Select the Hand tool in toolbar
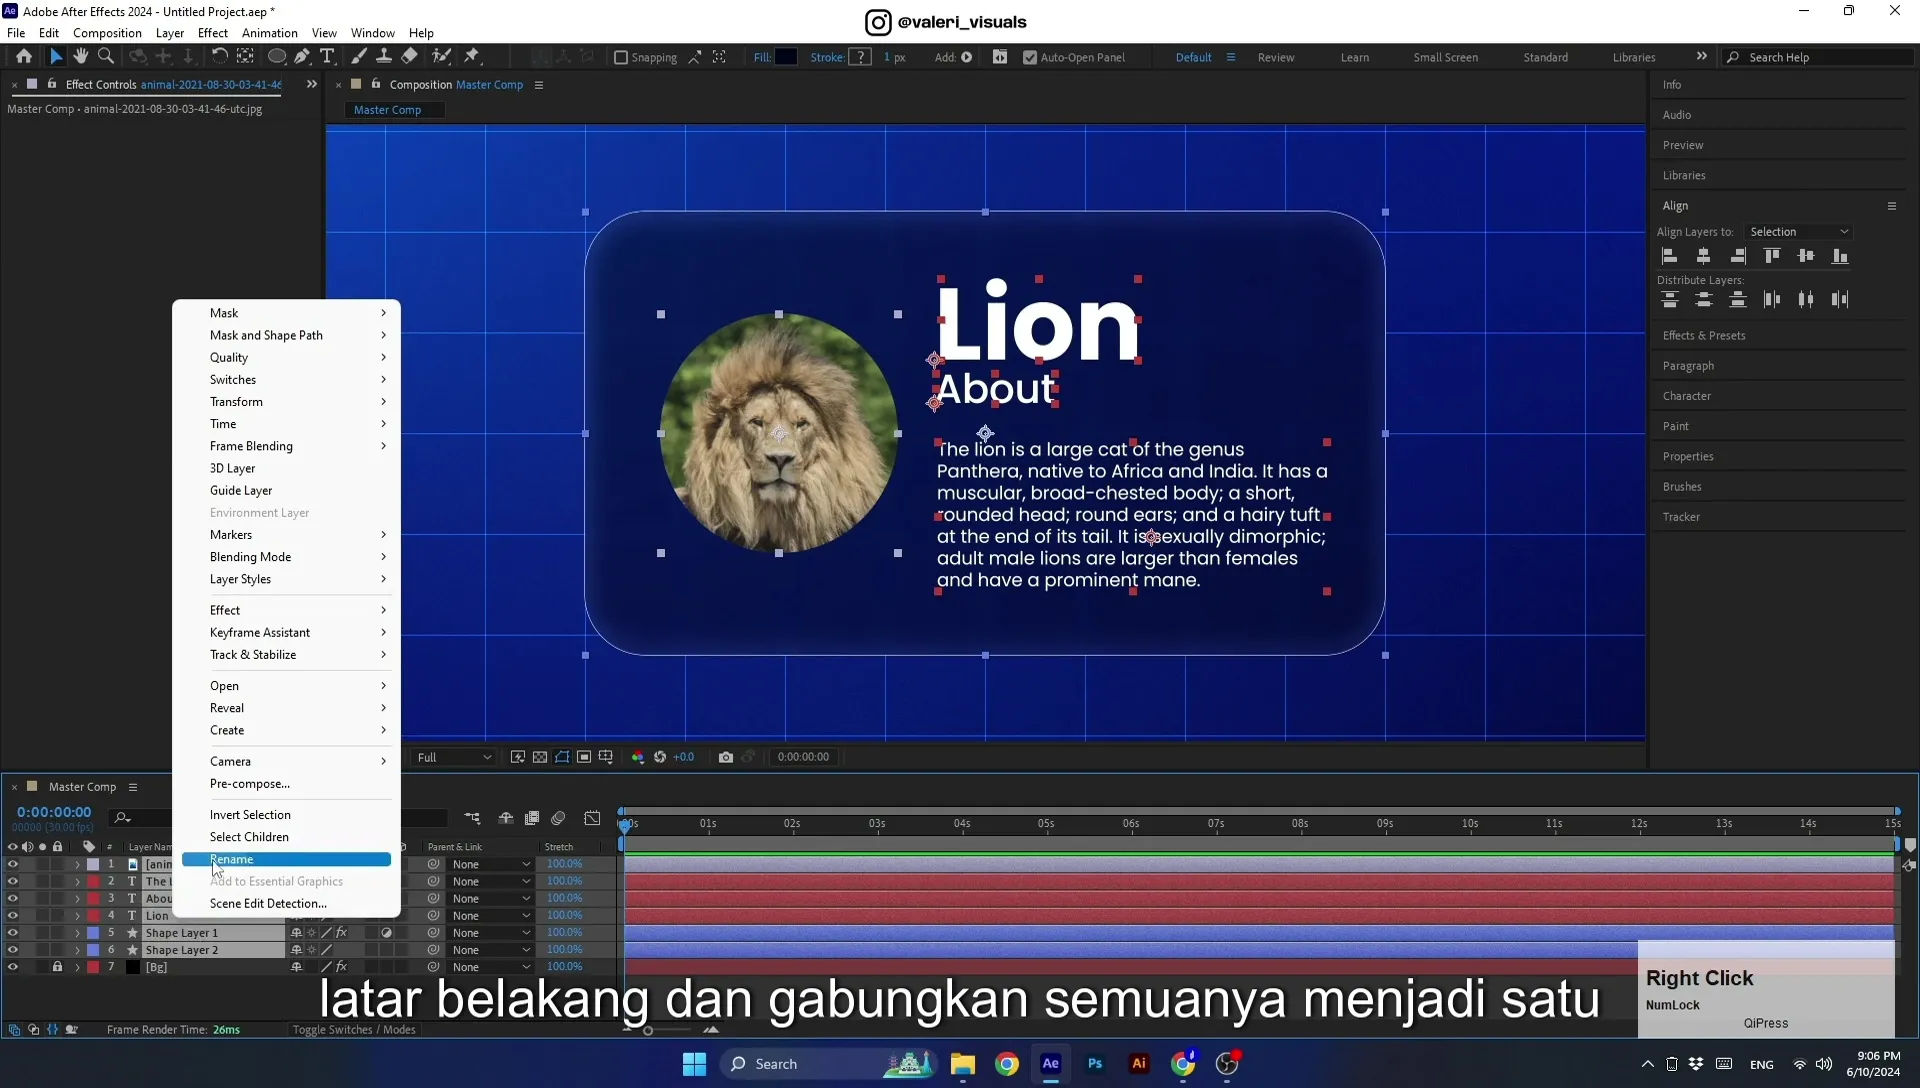Image resolution: width=1920 pixels, height=1088 pixels. (81, 57)
